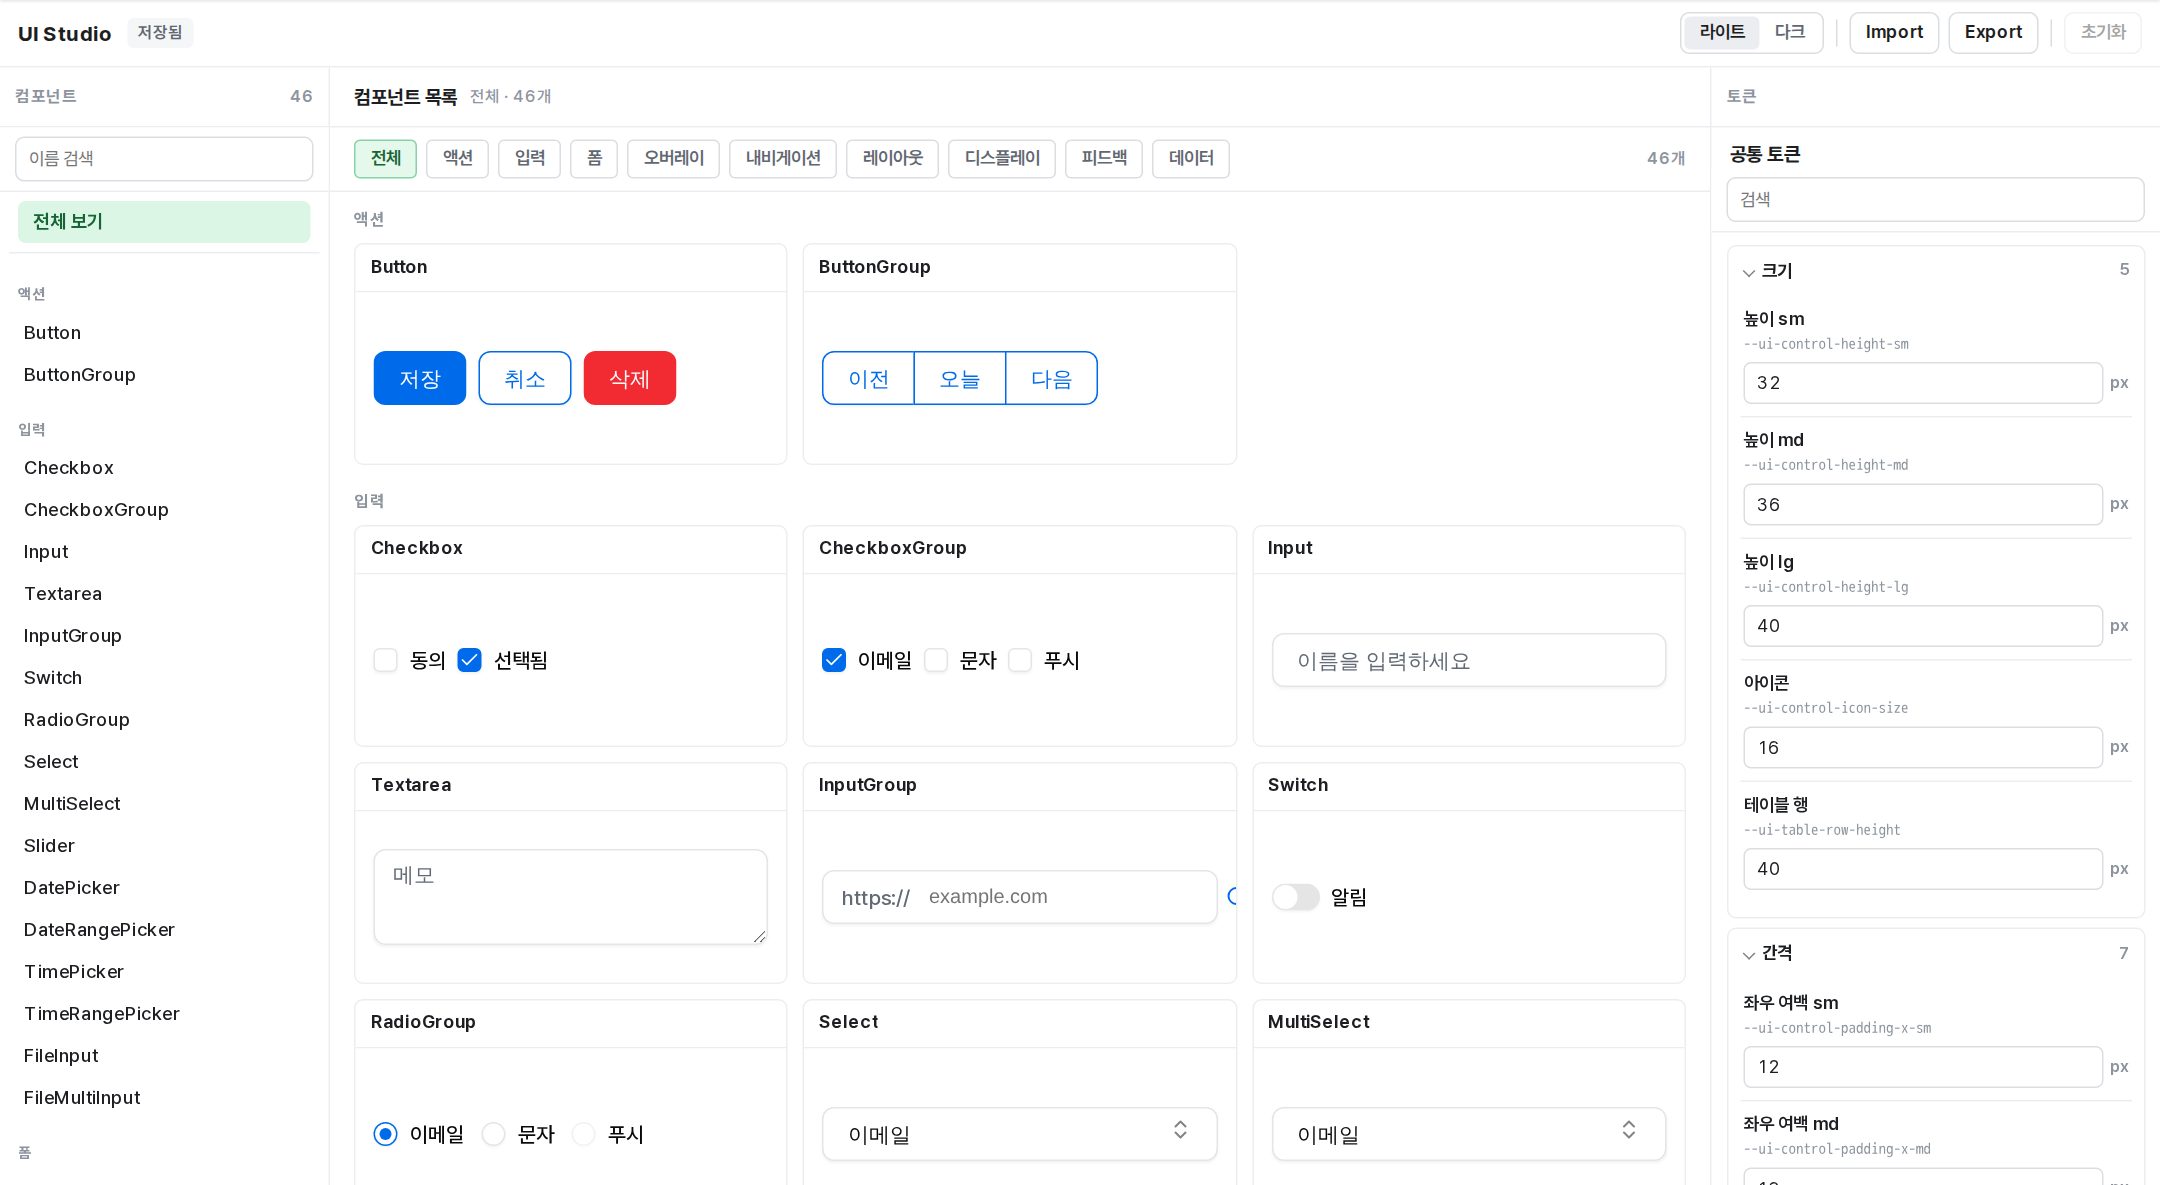Uncheck 이메일 in the CheckboxGroup card
This screenshot has height=1185, width=2160.
pos(834,660)
